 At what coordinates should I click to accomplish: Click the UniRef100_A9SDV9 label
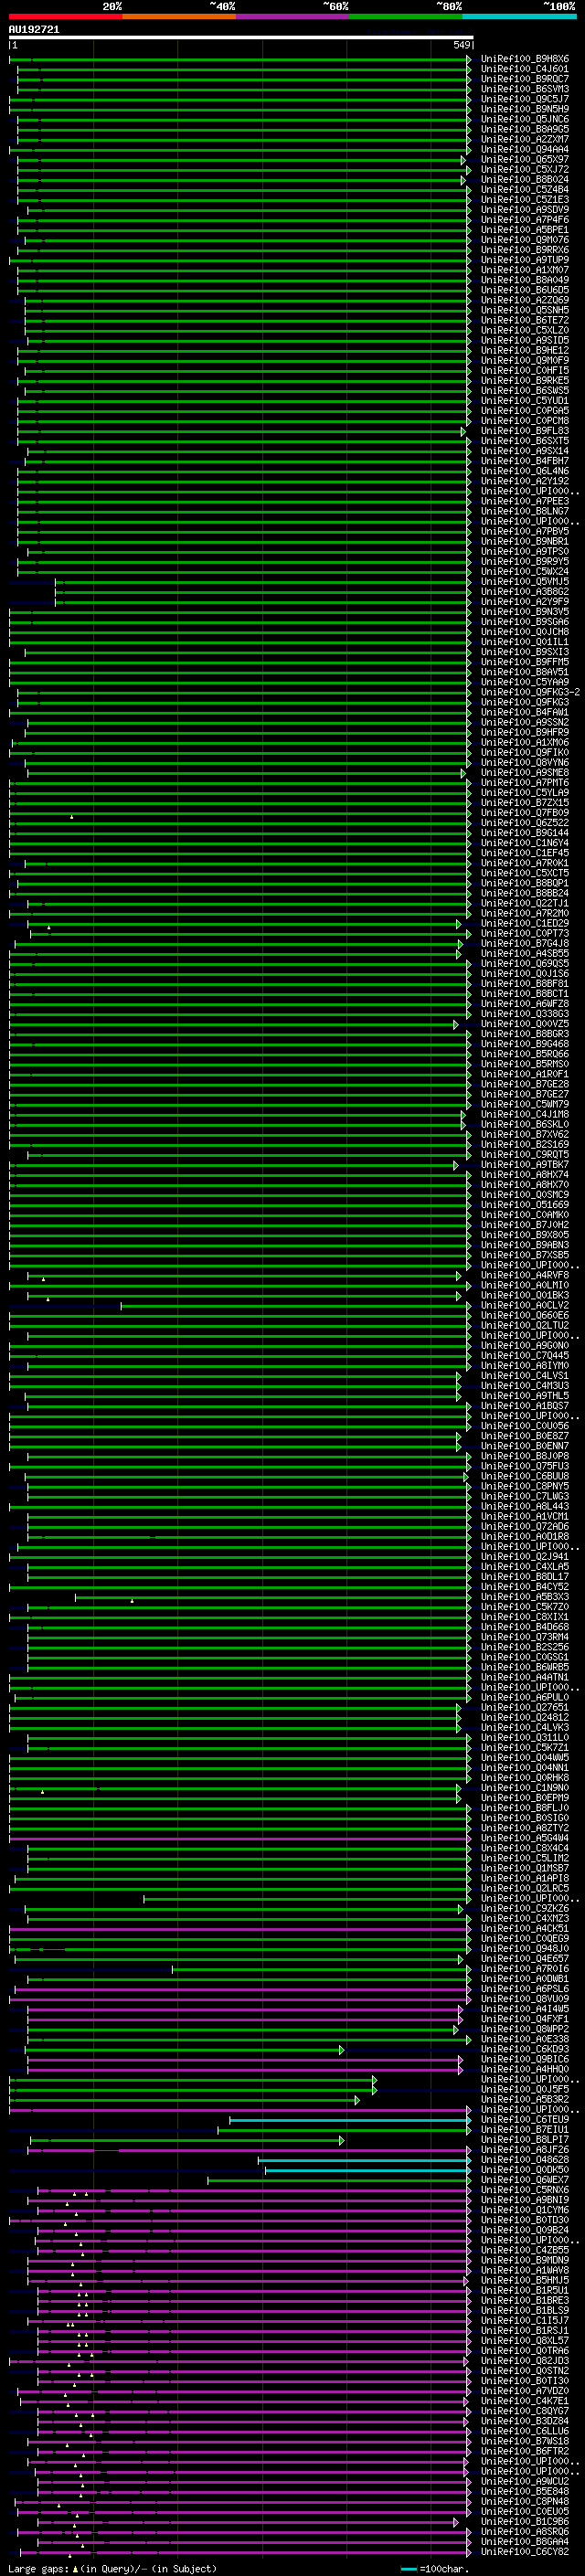coord(525,210)
